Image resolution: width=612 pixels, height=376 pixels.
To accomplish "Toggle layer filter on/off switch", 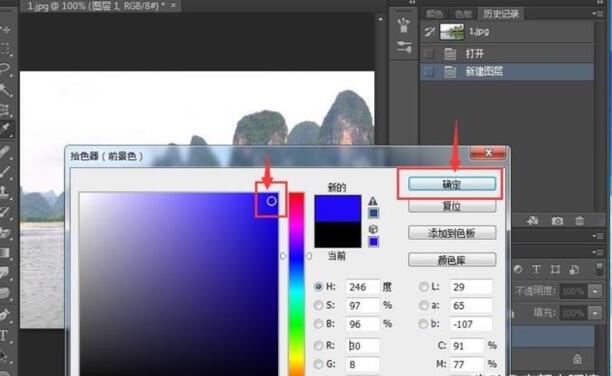I will click(x=600, y=269).
